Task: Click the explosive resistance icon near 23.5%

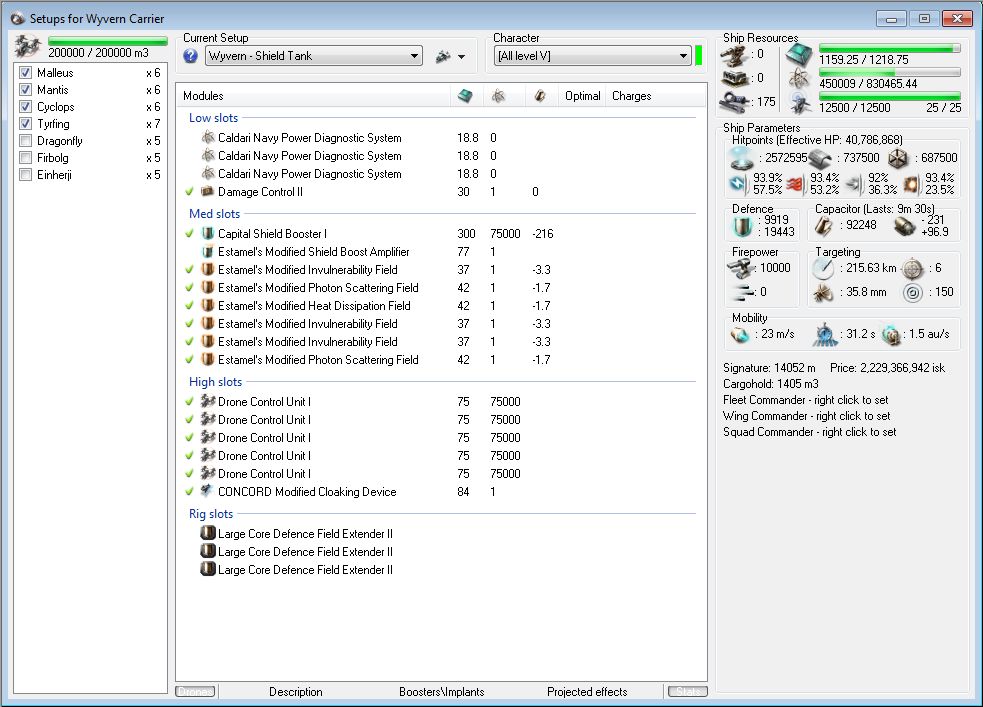Action: 911,184
